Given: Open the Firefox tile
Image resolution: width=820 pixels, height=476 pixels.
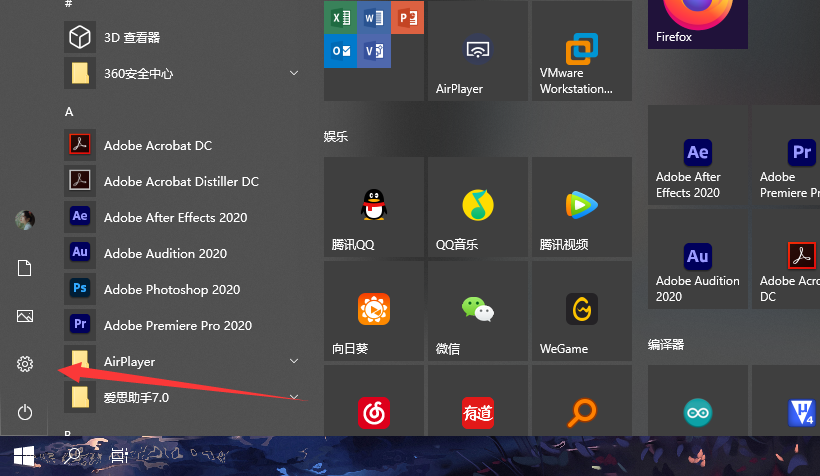Looking at the screenshot, I should coord(697,24).
